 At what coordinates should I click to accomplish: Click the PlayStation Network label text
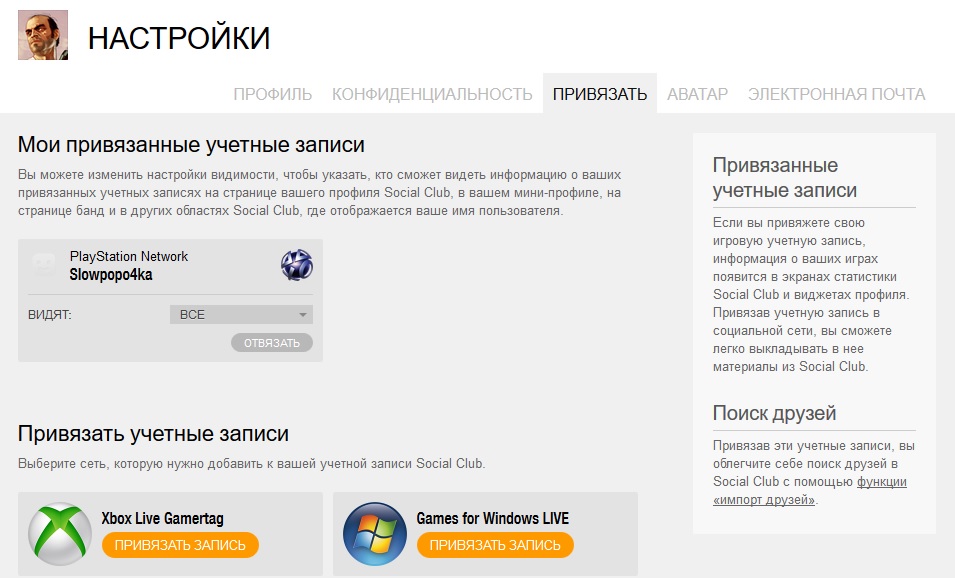pyautogui.click(x=129, y=256)
